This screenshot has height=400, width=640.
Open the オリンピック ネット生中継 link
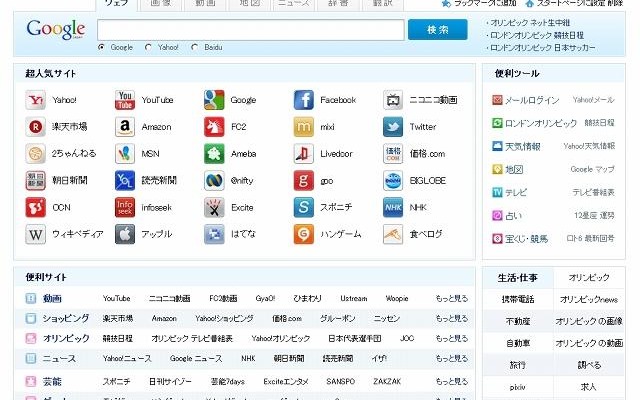pyautogui.click(x=530, y=23)
